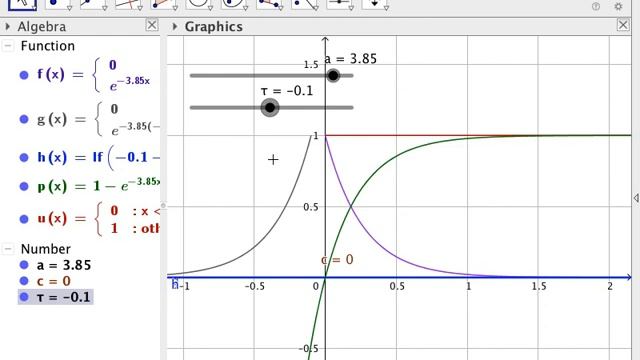The height and width of the screenshot is (360, 640).
Task: Open Polygon tool dropdown arrow
Action: (x=175, y=8)
